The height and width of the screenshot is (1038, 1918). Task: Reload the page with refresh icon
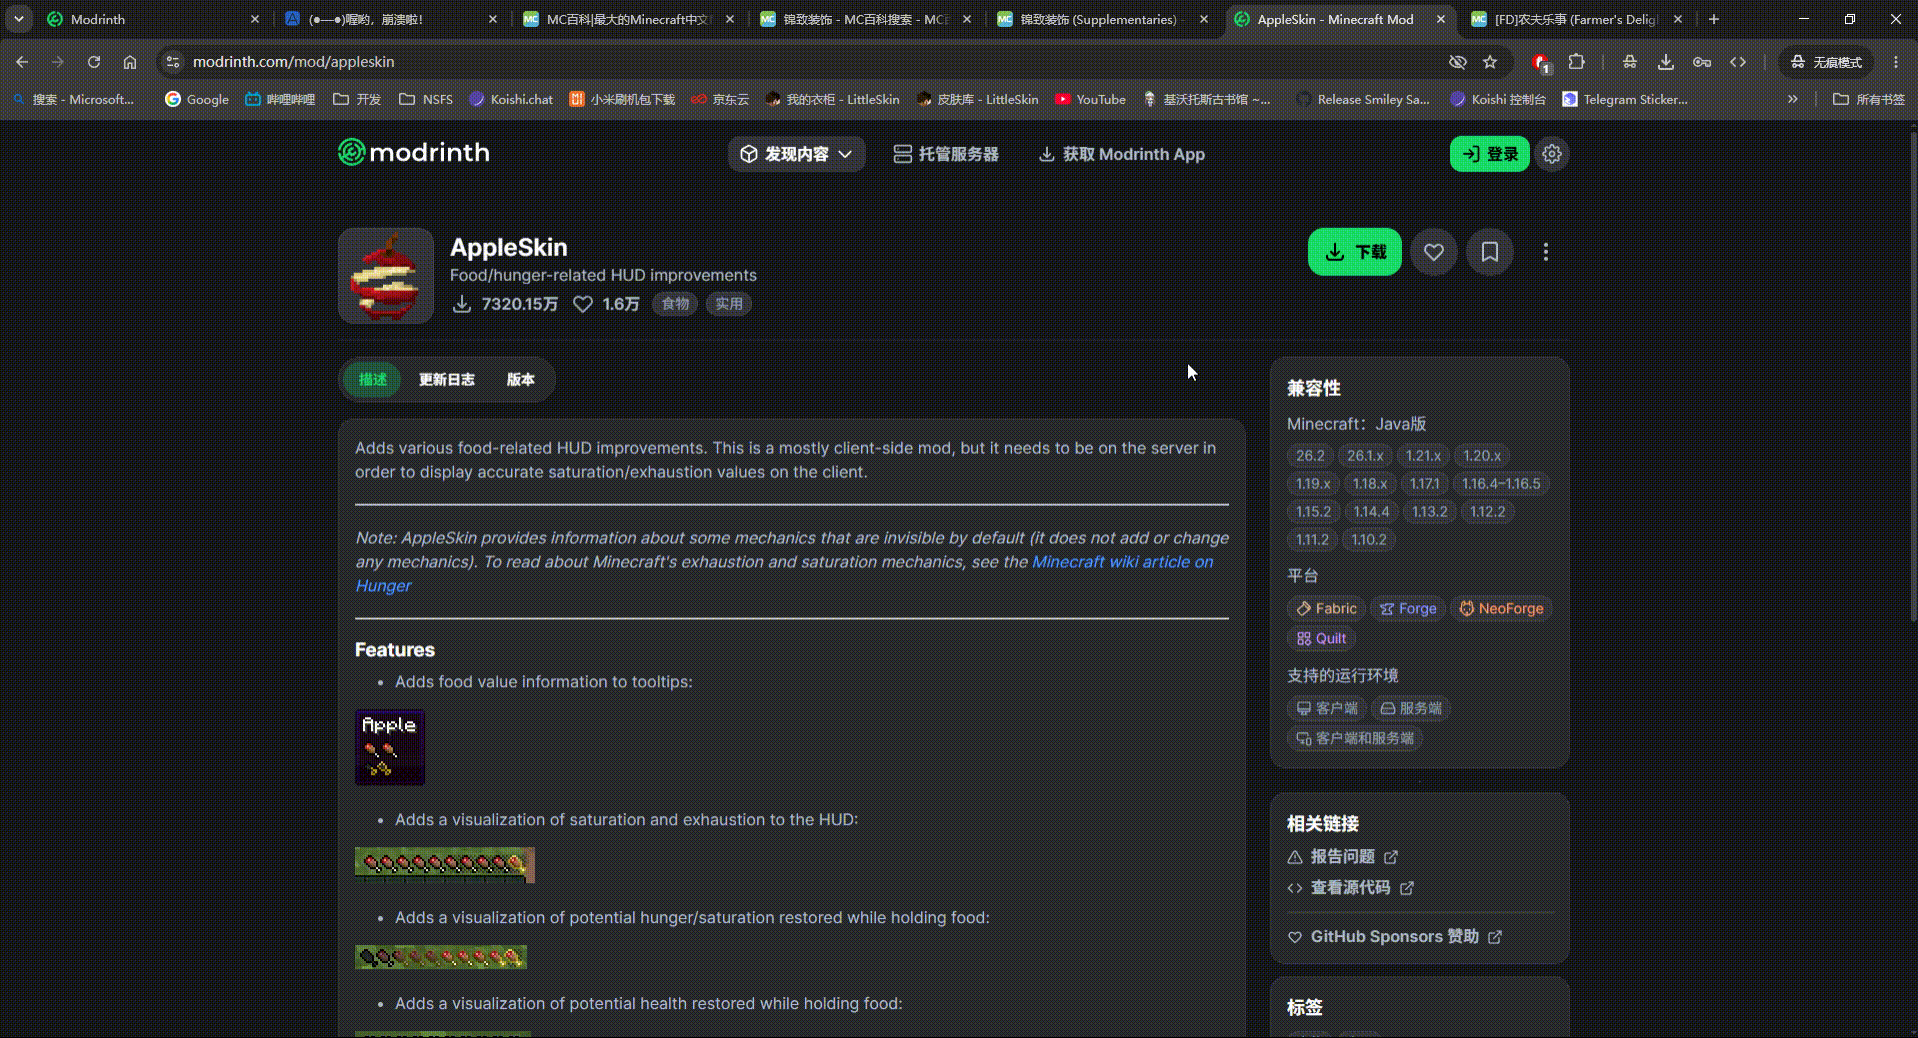(94, 62)
